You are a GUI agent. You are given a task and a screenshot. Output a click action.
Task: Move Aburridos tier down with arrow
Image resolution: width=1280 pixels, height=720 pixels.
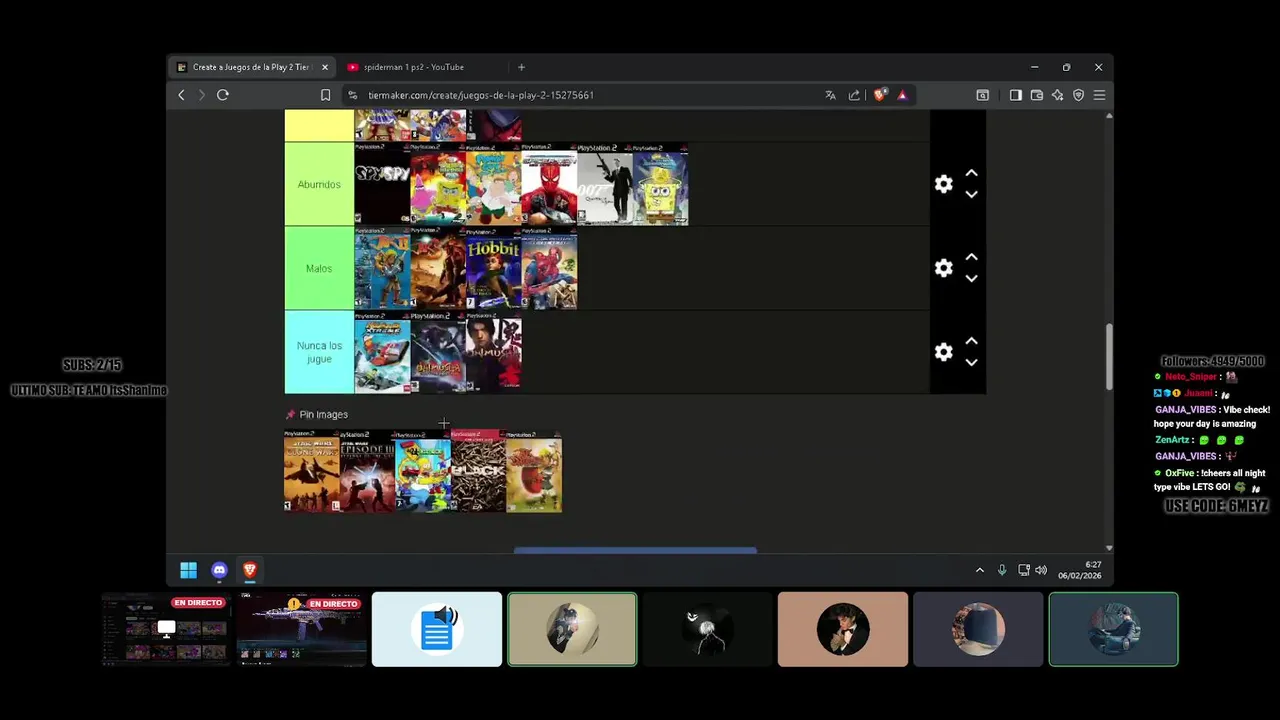(x=971, y=195)
